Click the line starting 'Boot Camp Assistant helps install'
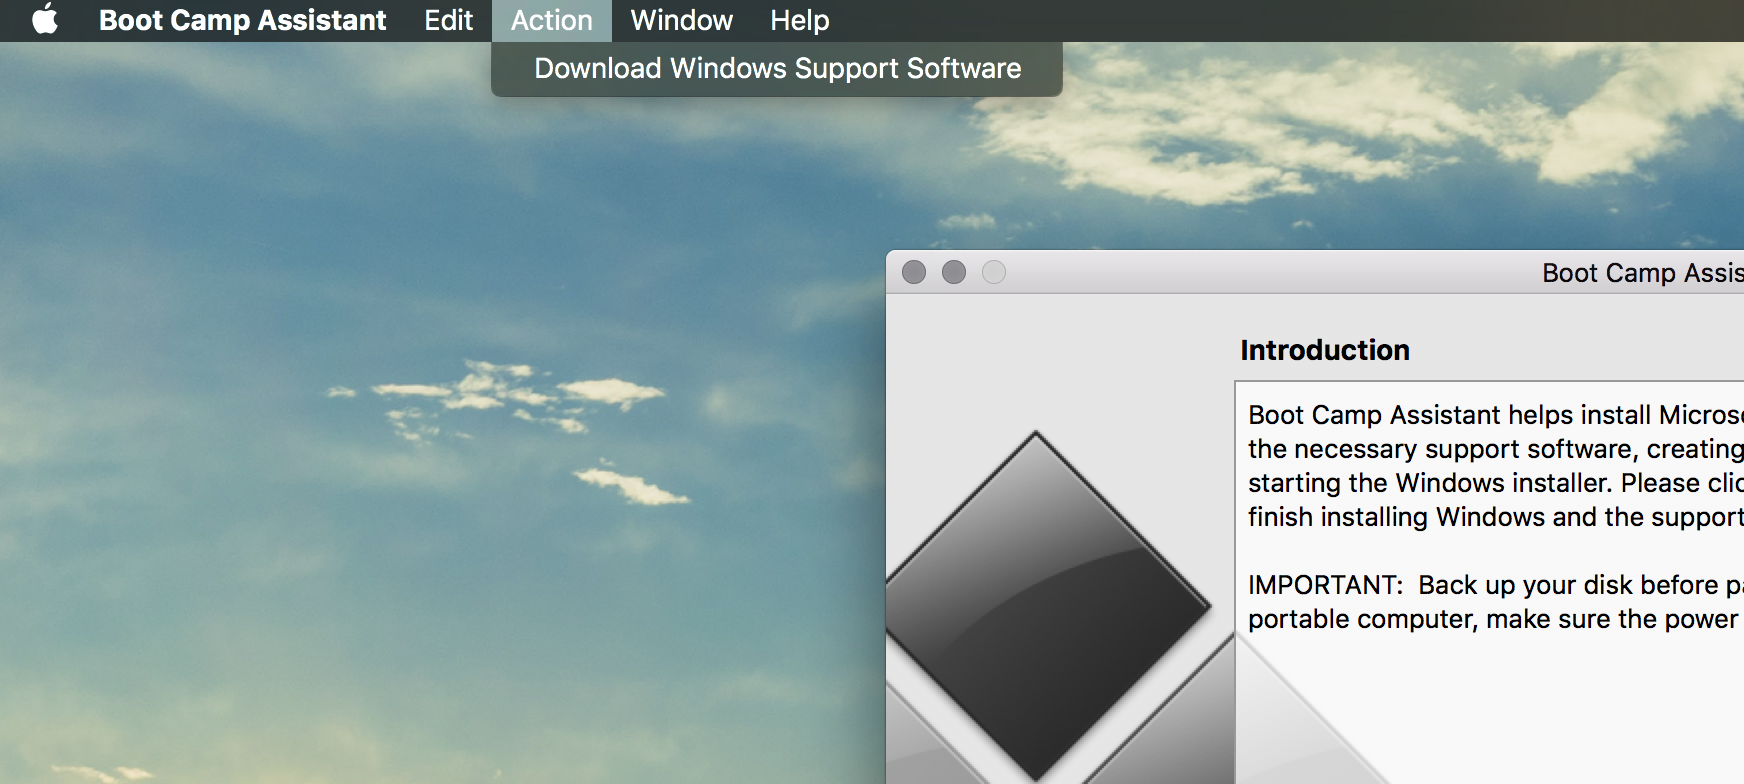 click(1495, 415)
